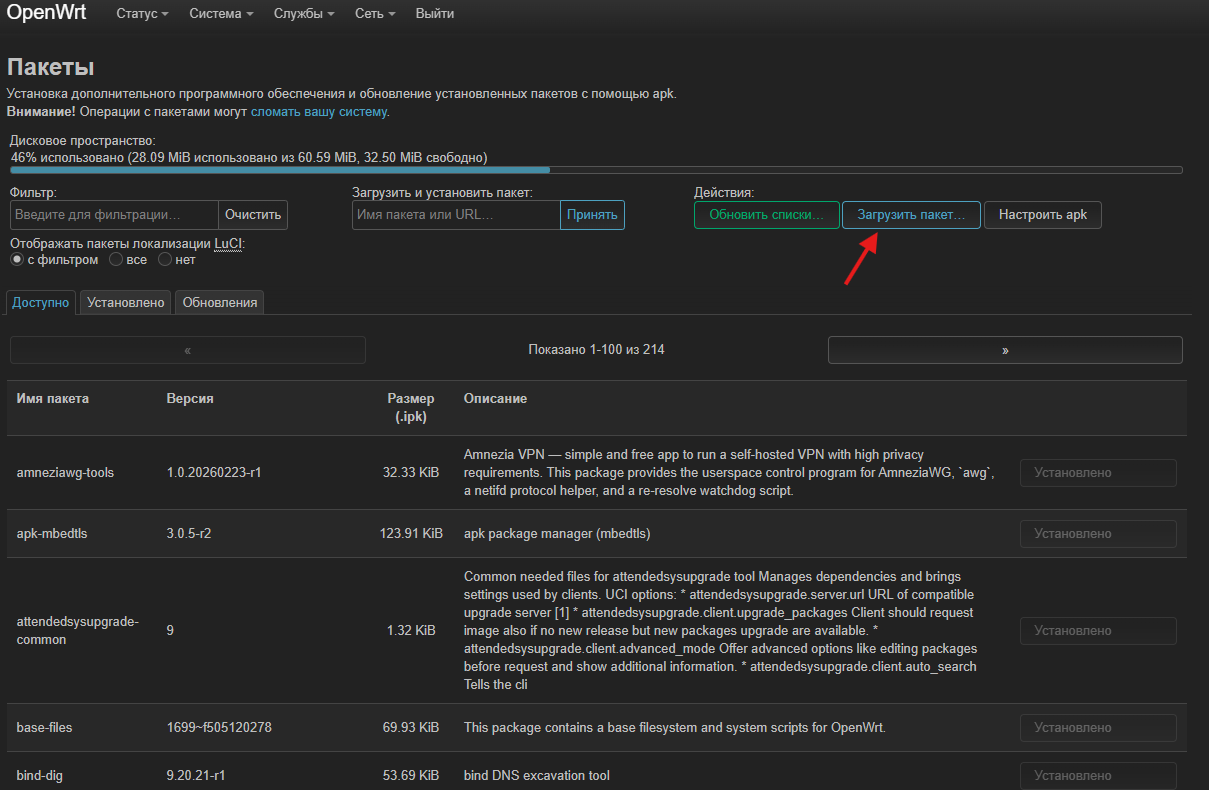This screenshot has height=790, width=1209.
Task: Switch to the Установлено tab
Action: (125, 302)
